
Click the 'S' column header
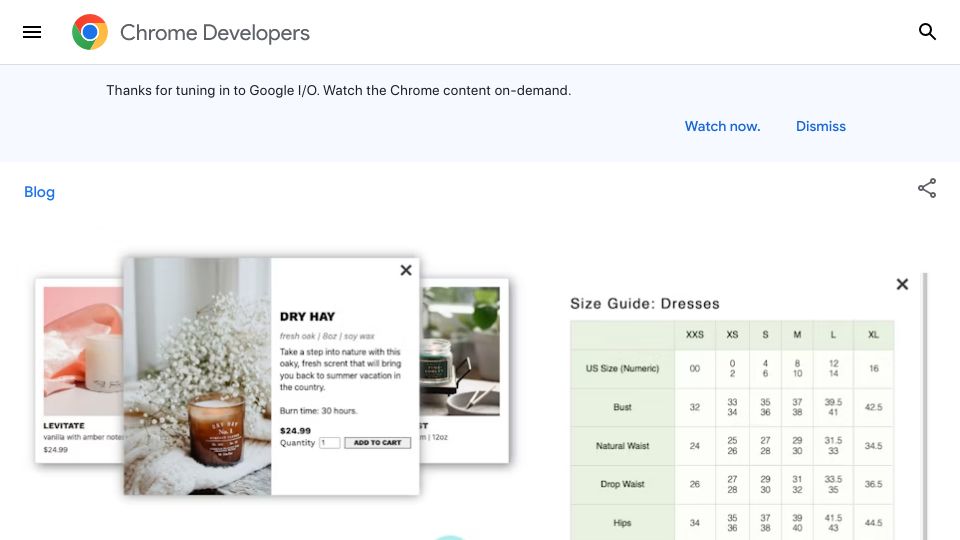(x=765, y=335)
